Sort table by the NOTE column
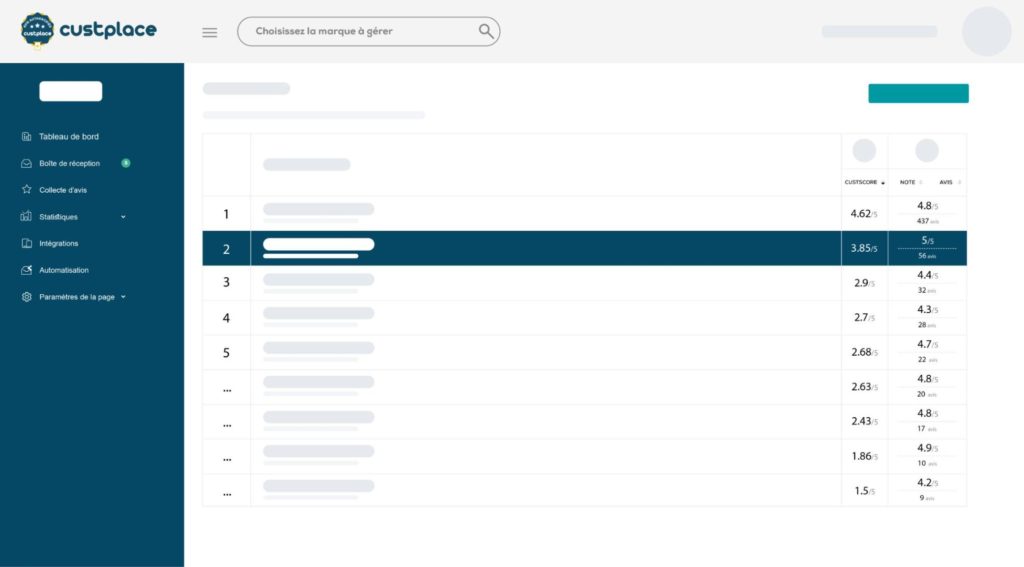This screenshot has height=567, width=1024. coord(909,182)
